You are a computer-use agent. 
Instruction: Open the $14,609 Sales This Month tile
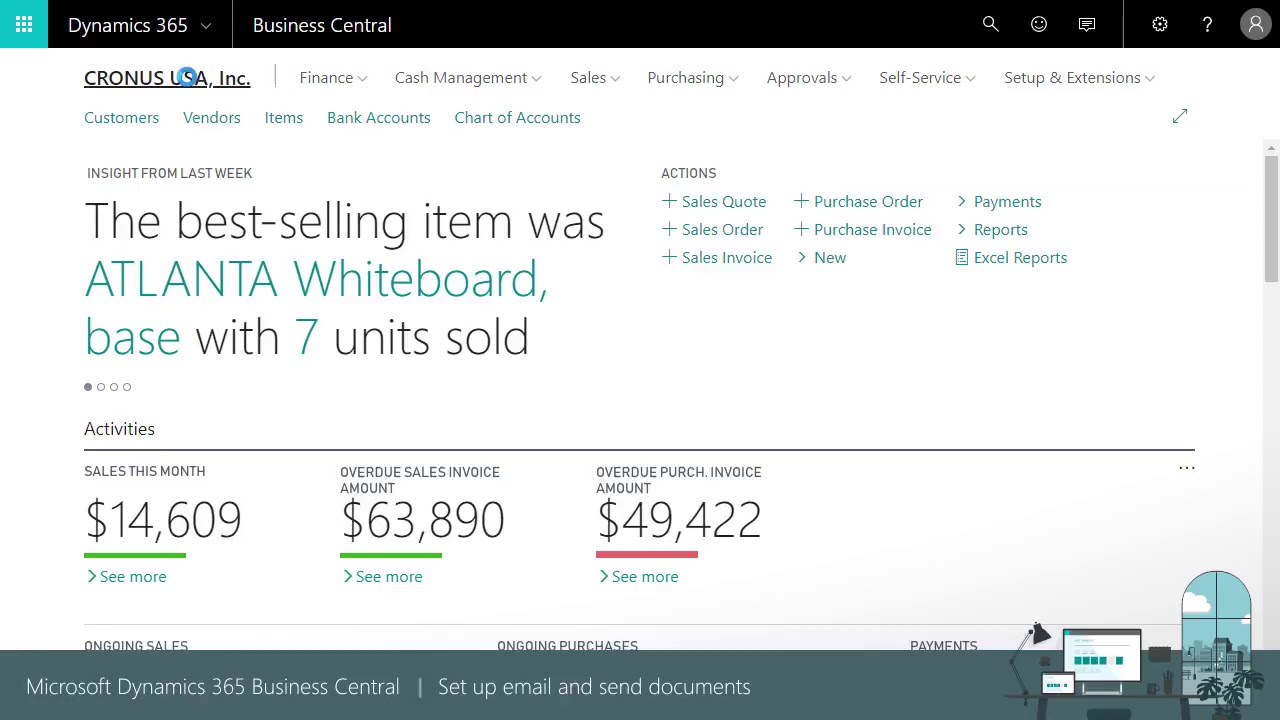coord(163,520)
